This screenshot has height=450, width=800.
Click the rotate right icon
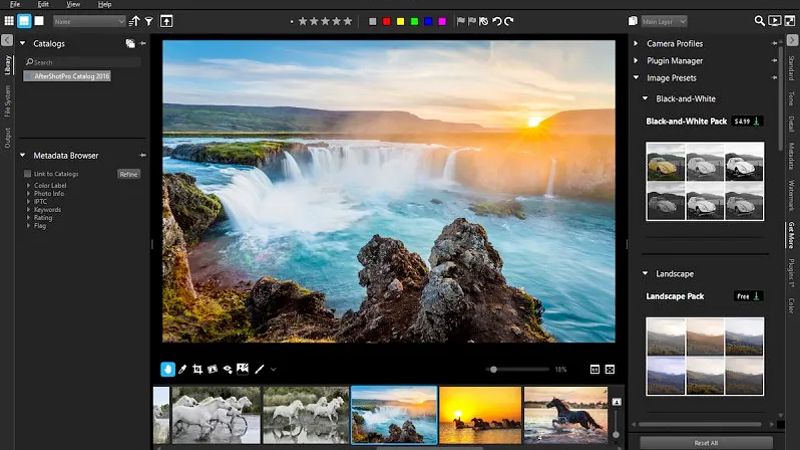[x=509, y=21]
